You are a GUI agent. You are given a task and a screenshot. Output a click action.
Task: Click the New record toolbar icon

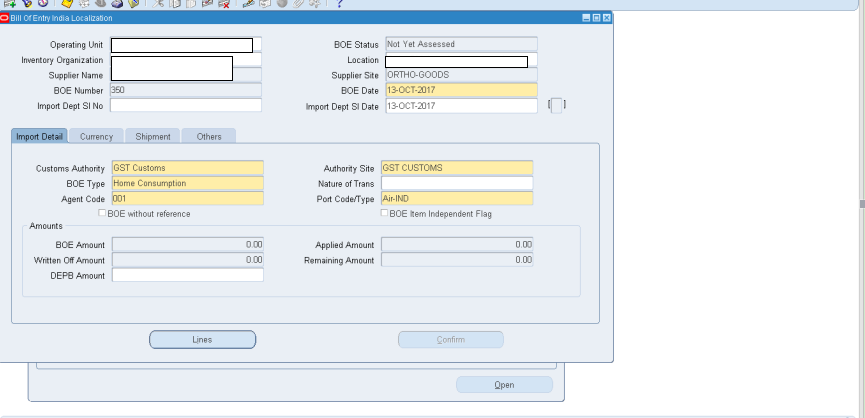9,3
